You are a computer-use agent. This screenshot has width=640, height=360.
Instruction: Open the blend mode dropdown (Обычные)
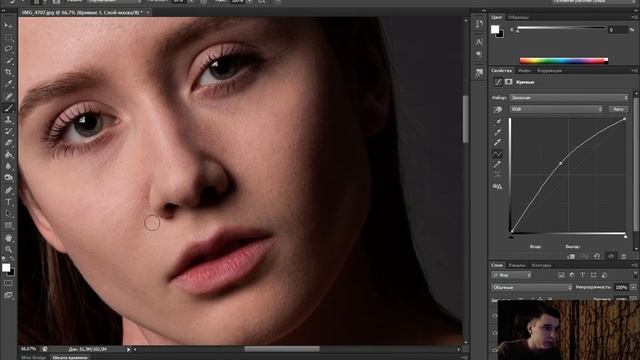(531, 287)
